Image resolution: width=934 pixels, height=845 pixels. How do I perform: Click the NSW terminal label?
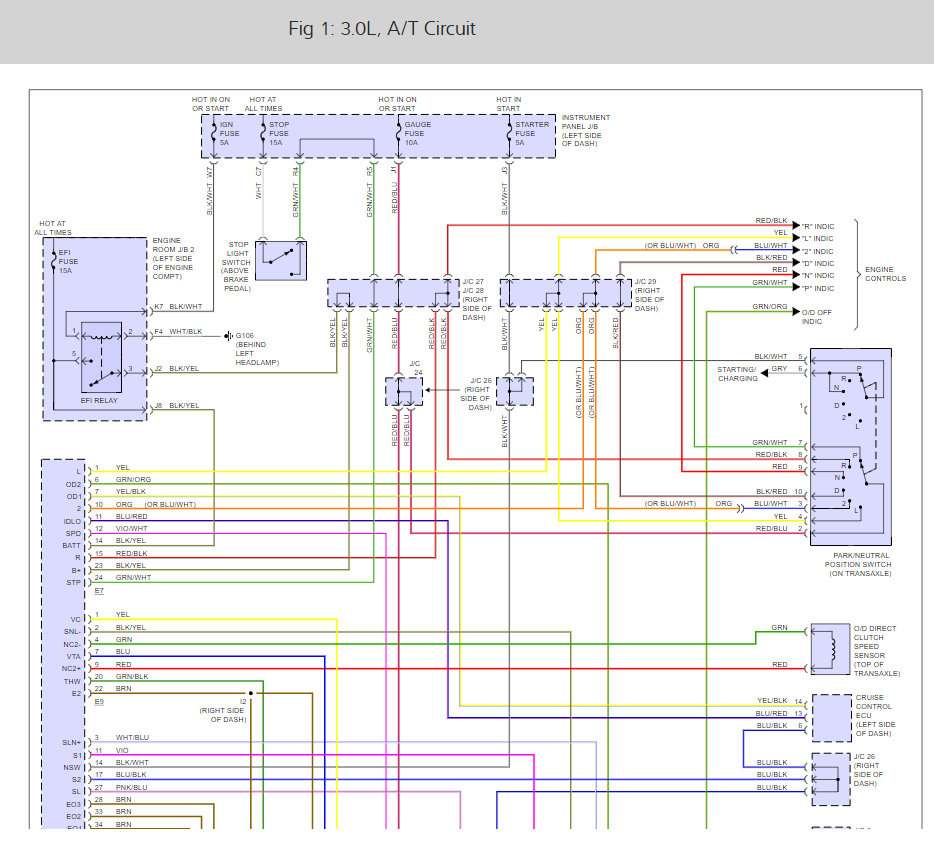point(72,768)
